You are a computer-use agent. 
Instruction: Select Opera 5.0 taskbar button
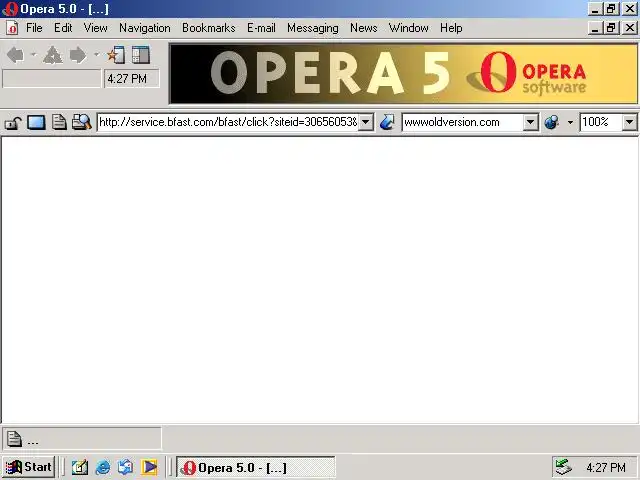[256, 467]
